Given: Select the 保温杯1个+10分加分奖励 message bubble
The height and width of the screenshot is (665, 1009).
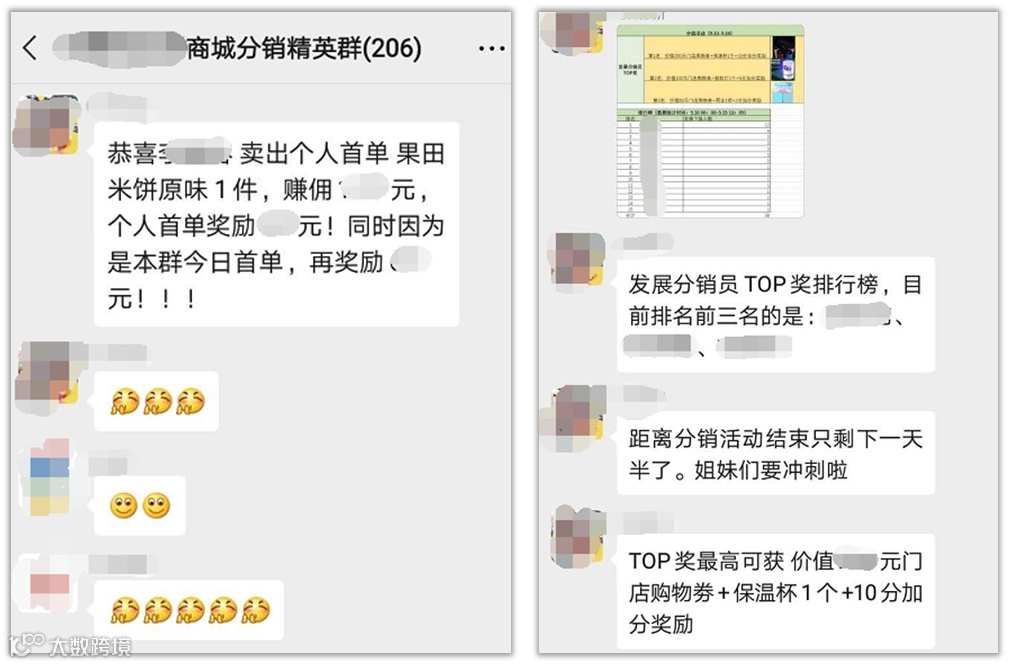Looking at the screenshot, I should click(775, 592).
